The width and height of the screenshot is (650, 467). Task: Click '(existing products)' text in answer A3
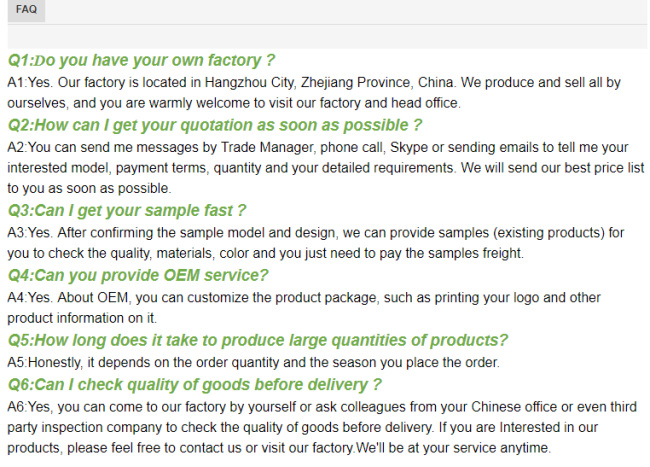pos(549,233)
